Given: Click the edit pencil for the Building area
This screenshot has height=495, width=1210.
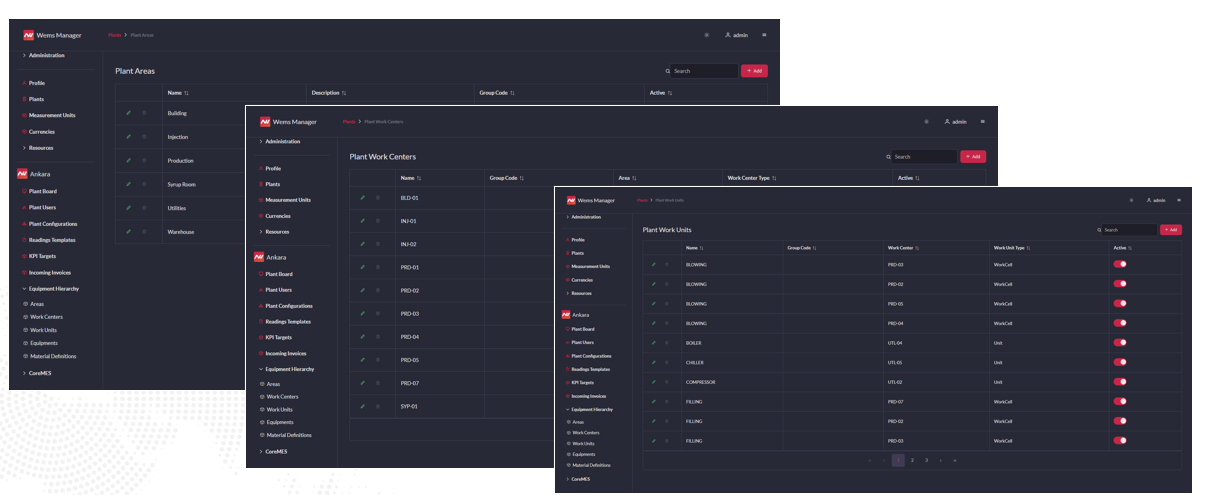Looking at the screenshot, I should [128, 113].
